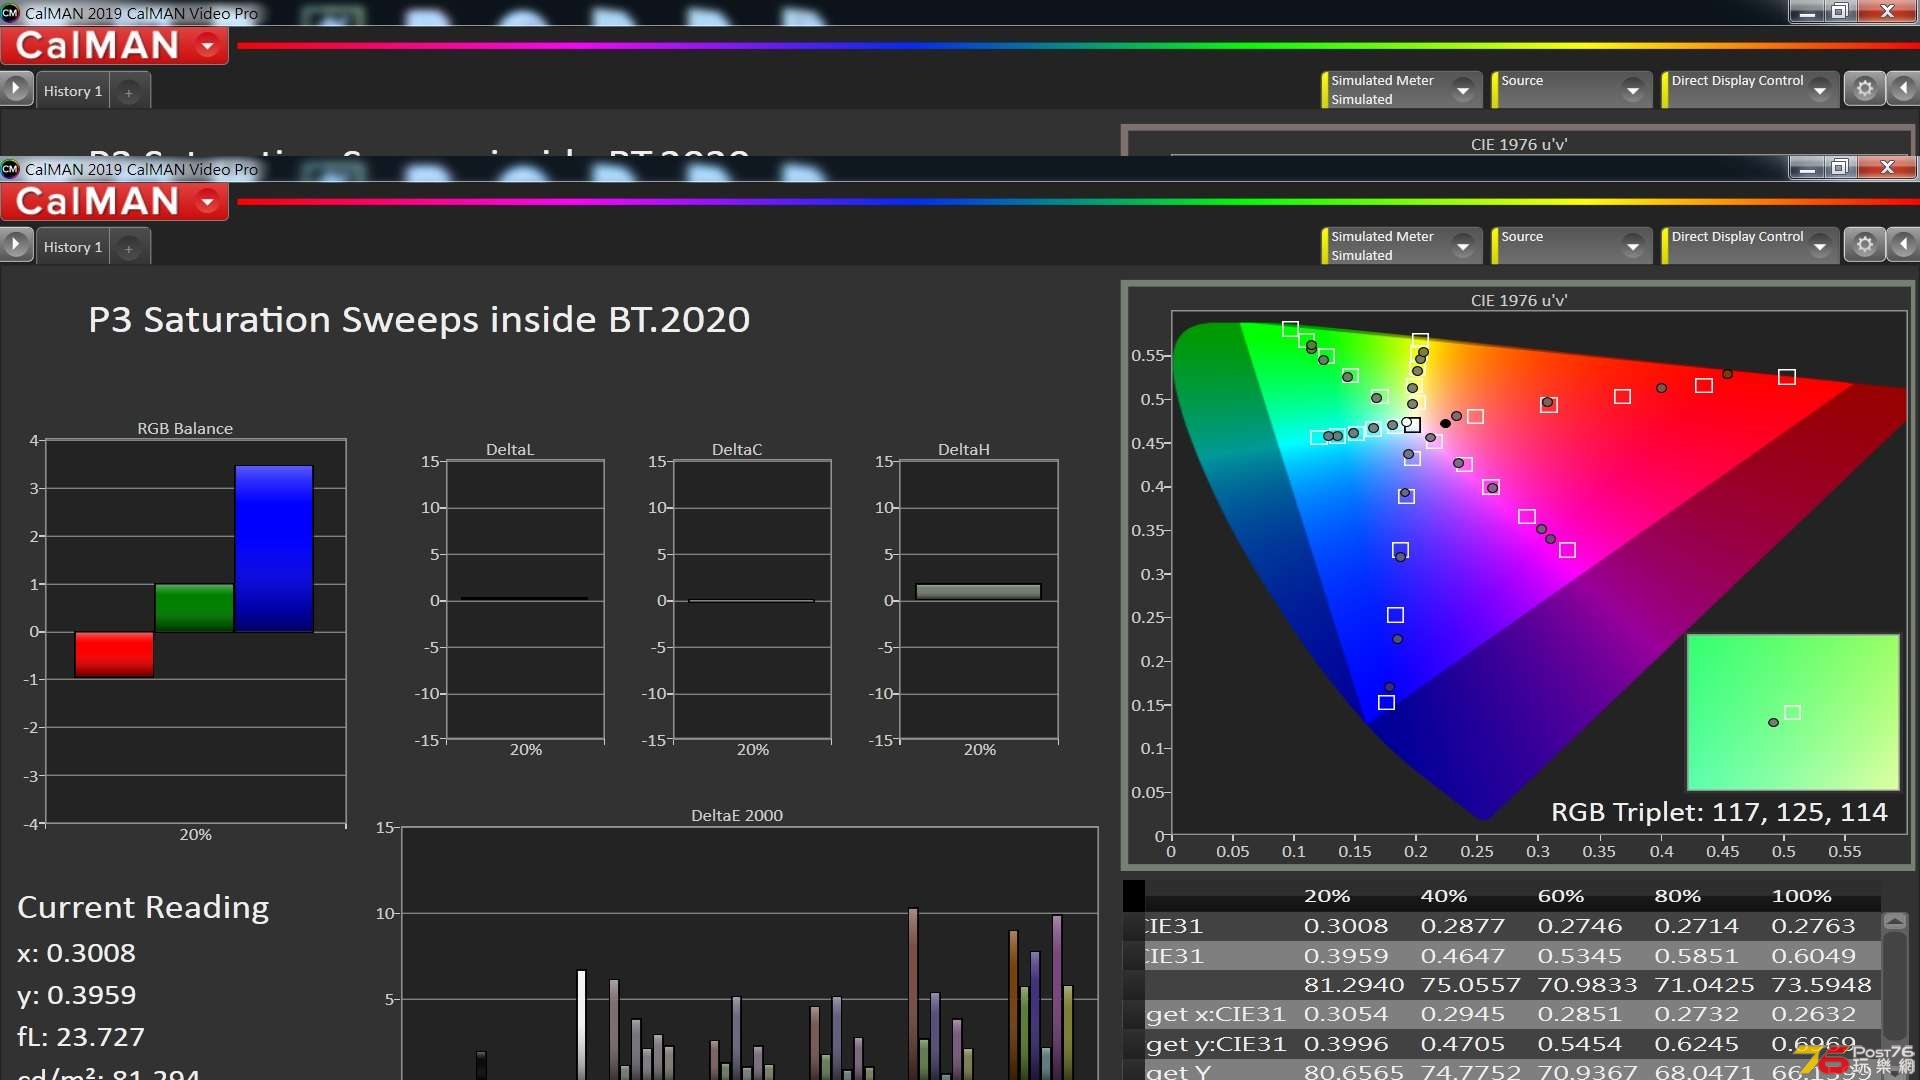
Task: Maximize the front CalMAN window
Action: pos(1839,168)
